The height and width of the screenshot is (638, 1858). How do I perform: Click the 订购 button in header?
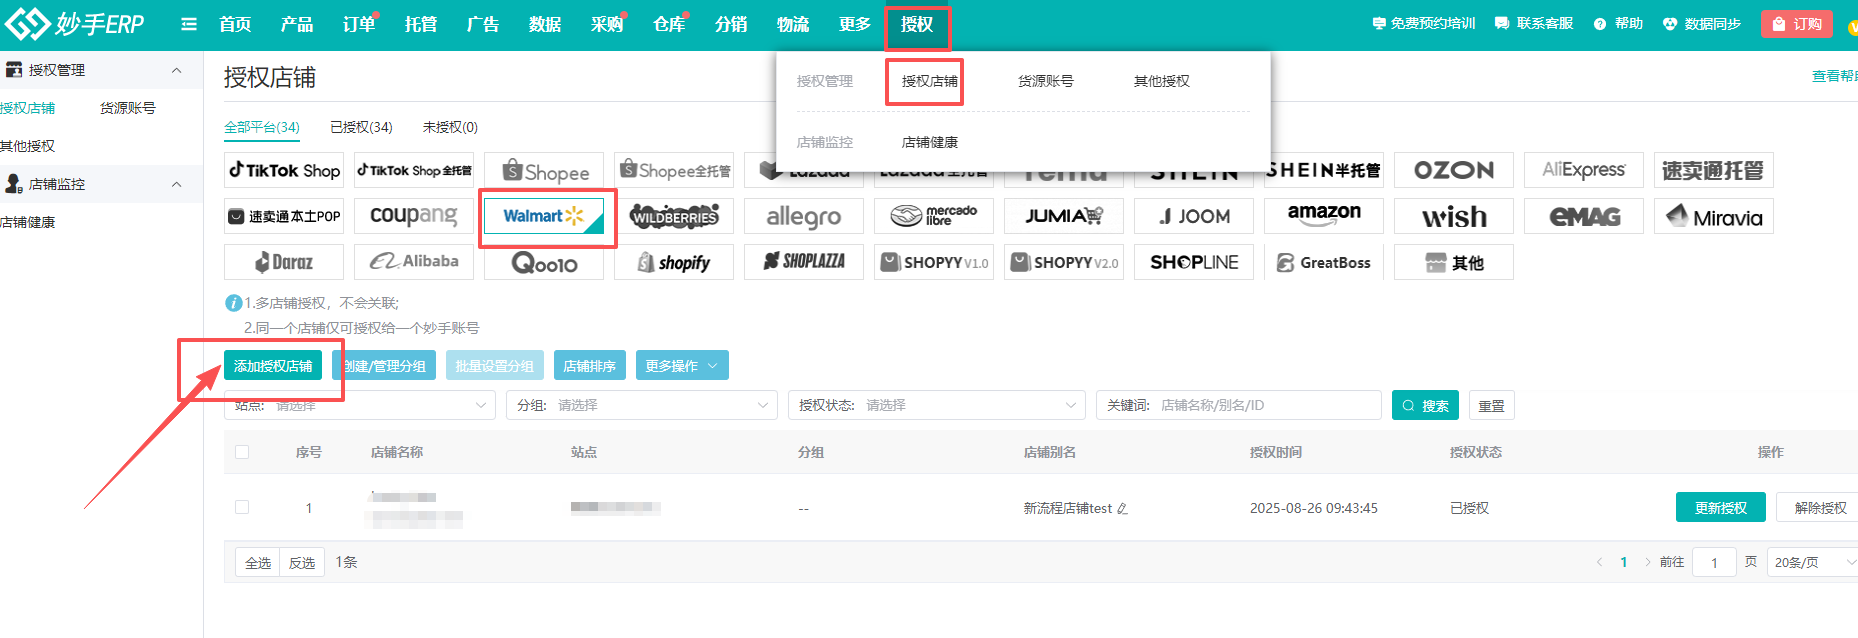click(1797, 24)
